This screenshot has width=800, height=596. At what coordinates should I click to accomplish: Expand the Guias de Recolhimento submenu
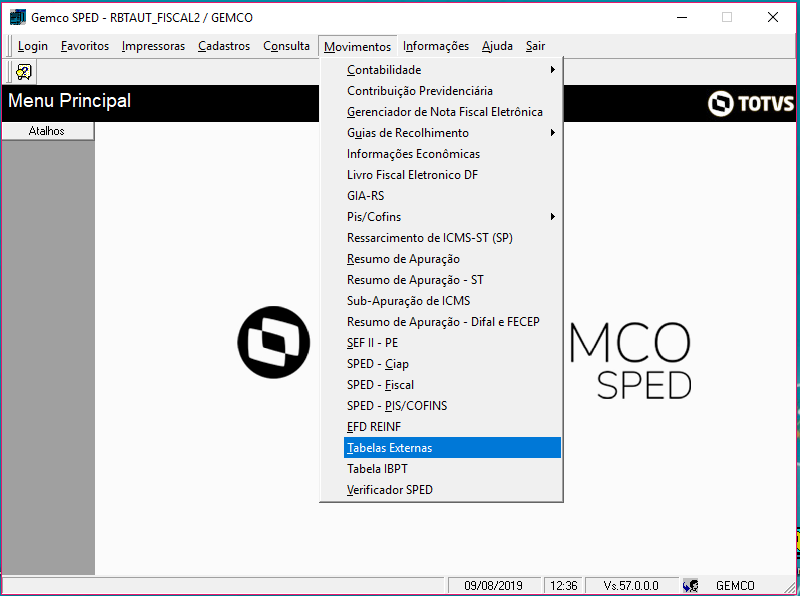coord(452,133)
